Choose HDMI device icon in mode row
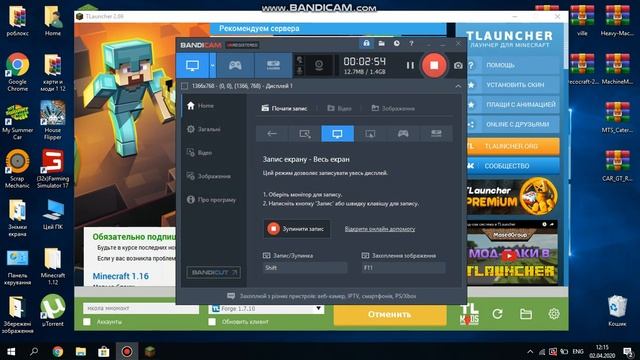Image resolution: width=640 pixels, height=360 pixels. (436, 134)
